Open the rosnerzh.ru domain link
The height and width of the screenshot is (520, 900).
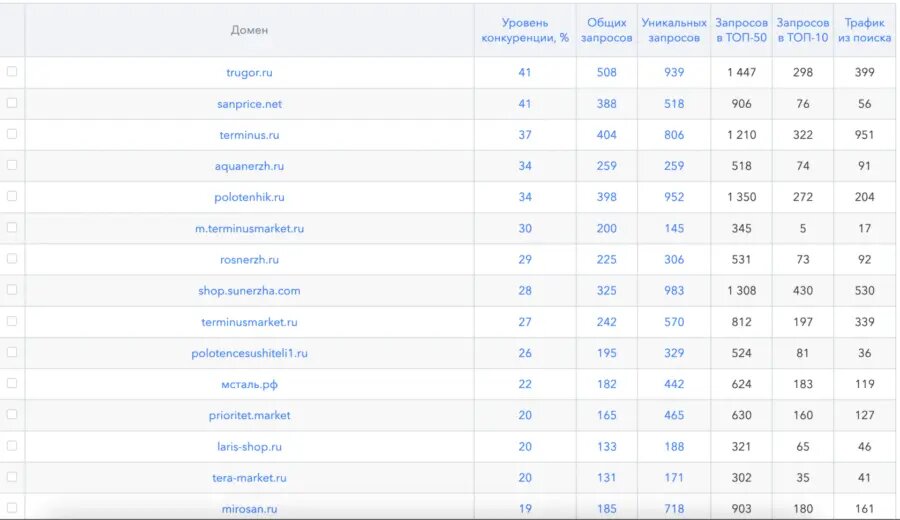pyautogui.click(x=249, y=259)
